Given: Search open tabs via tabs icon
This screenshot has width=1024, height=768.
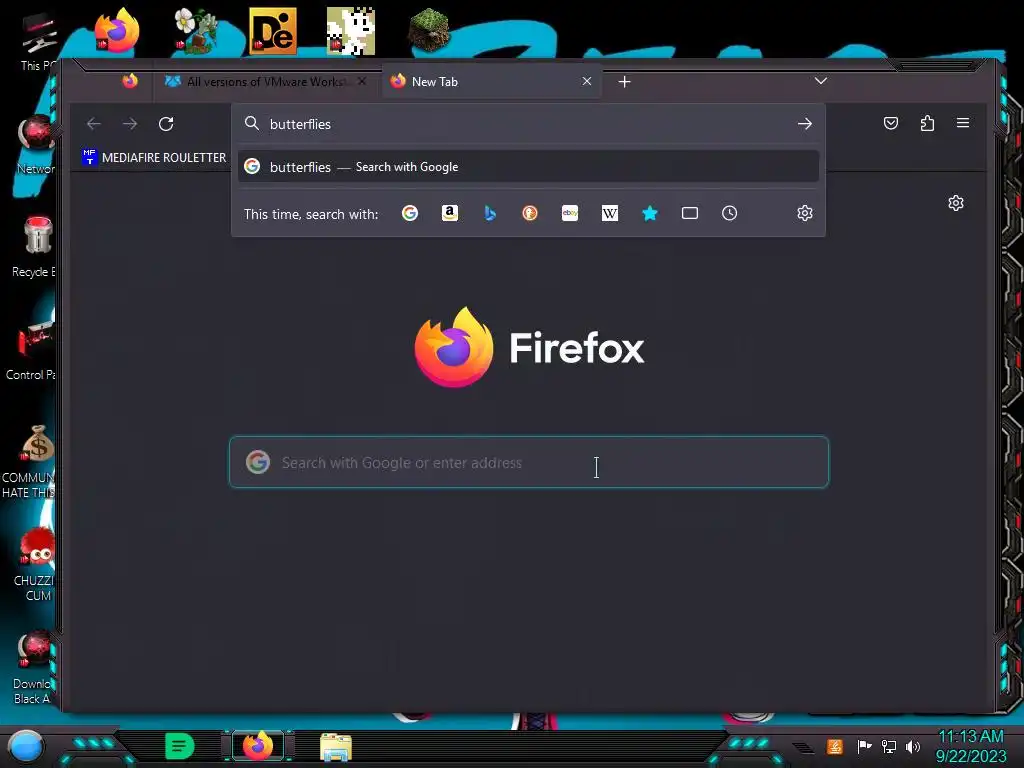Looking at the screenshot, I should point(690,213).
